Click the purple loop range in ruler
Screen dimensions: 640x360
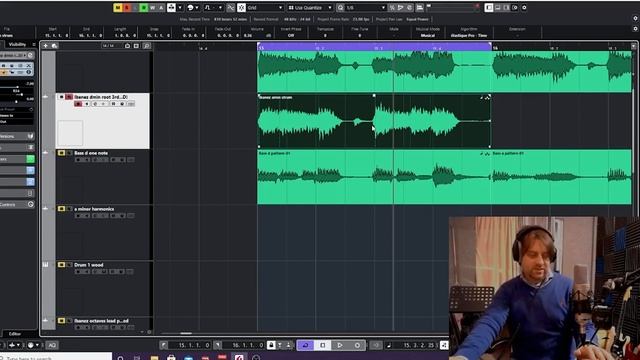374,47
